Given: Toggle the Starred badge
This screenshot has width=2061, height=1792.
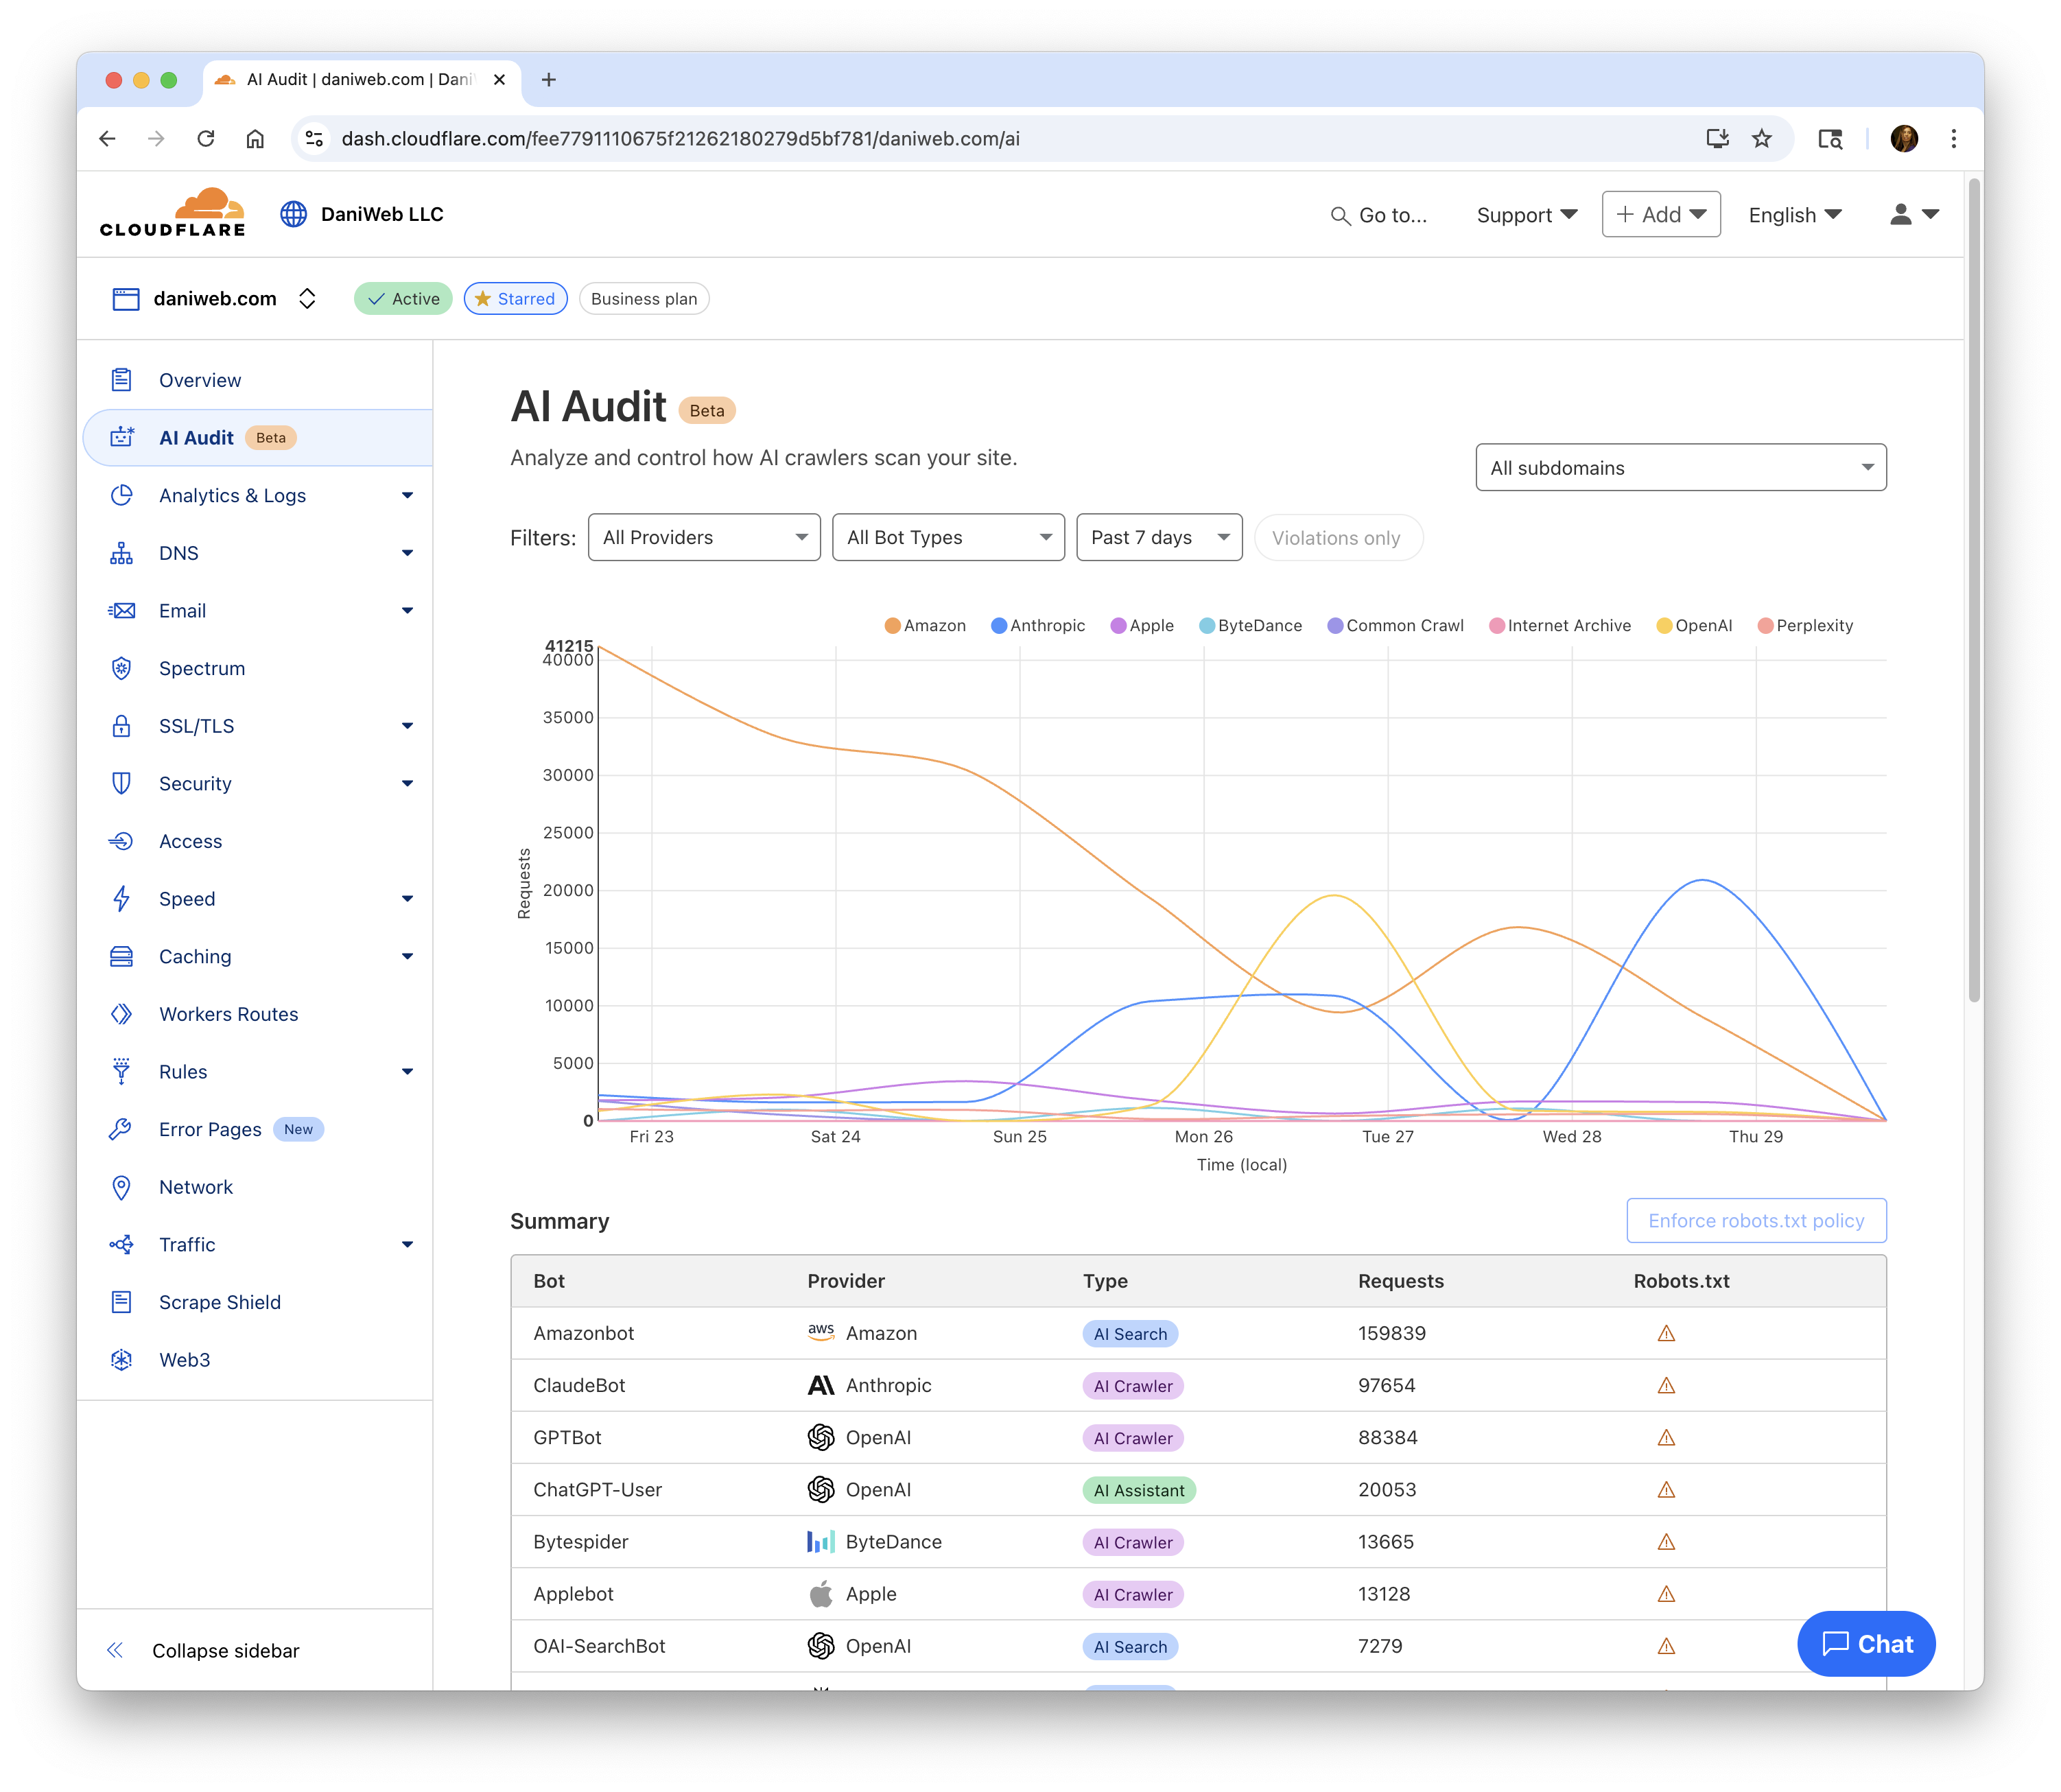Looking at the screenshot, I should (515, 299).
